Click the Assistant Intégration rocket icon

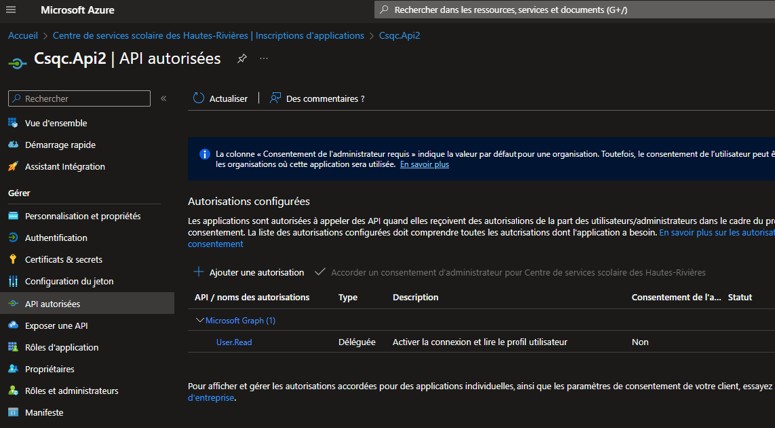[13, 166]
